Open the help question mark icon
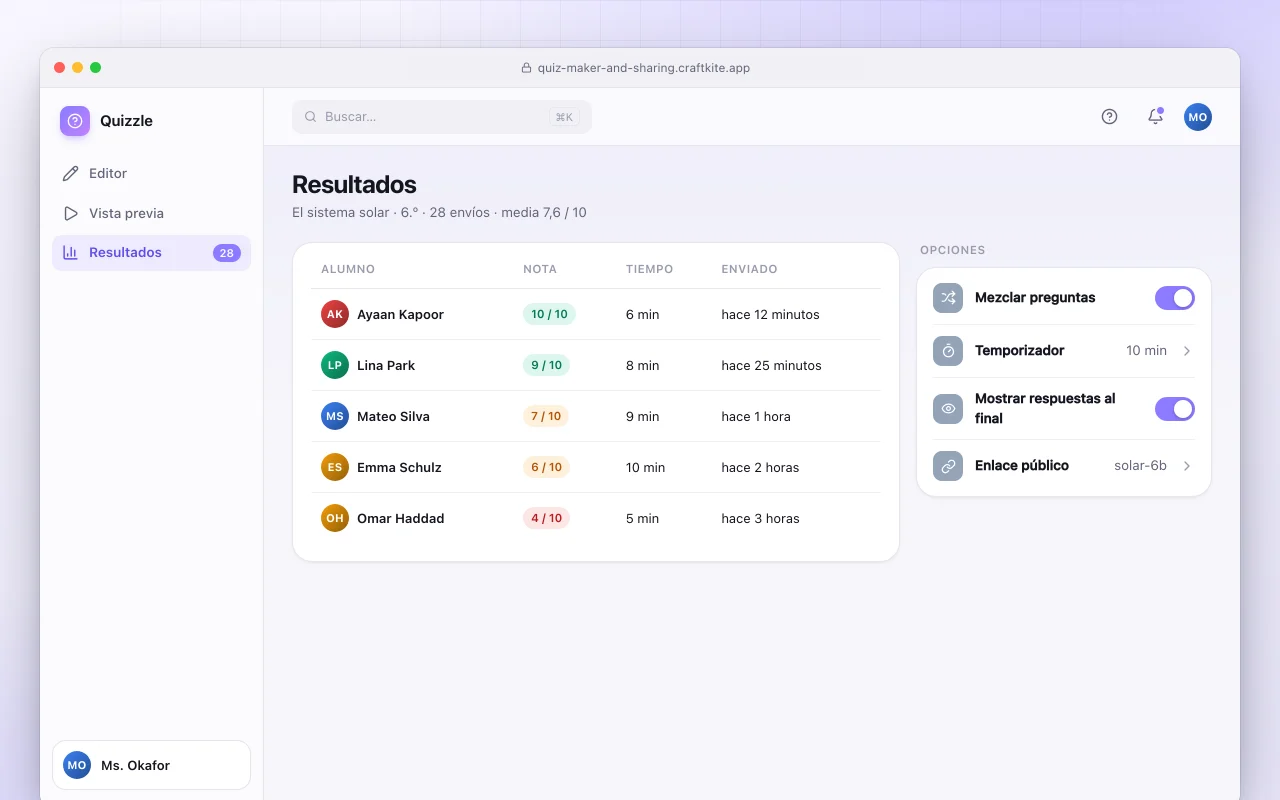1280x800 pixels. pyautogui.click(x=1109, y=117)
